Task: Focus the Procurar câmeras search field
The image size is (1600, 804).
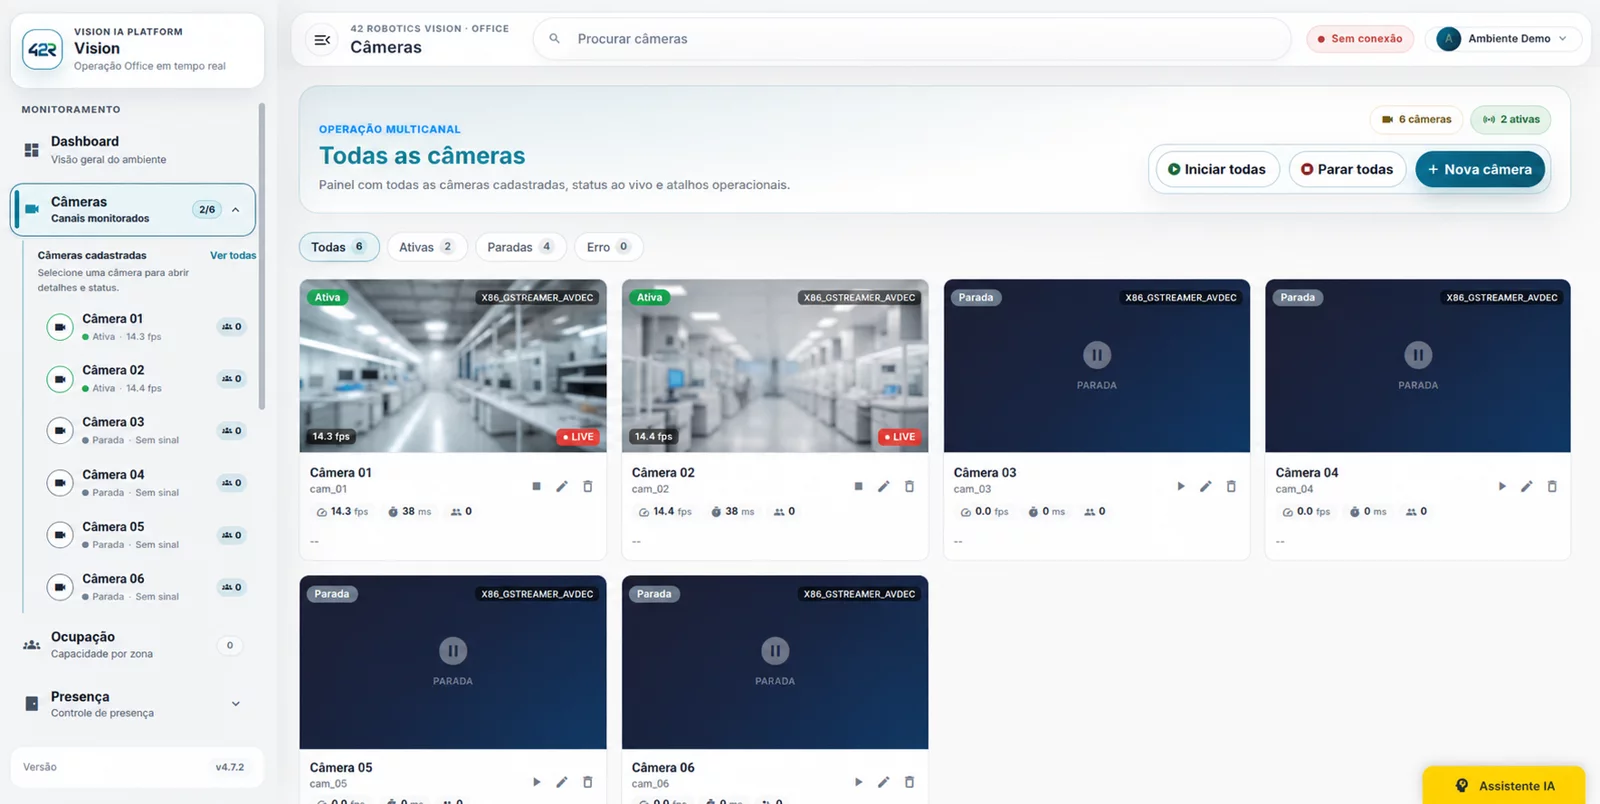Action: click(x=912, y=39)
